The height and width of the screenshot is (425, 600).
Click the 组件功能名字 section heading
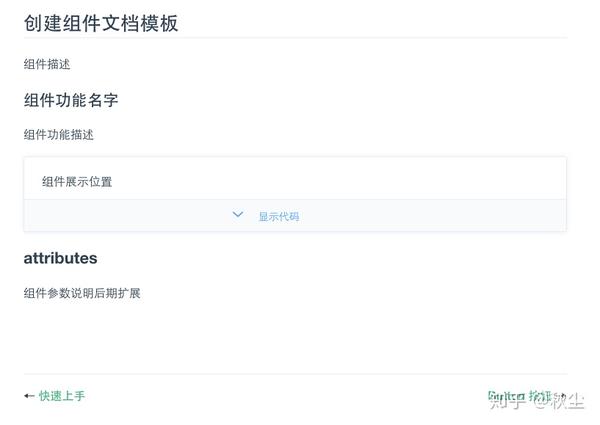tap(71, 100)
